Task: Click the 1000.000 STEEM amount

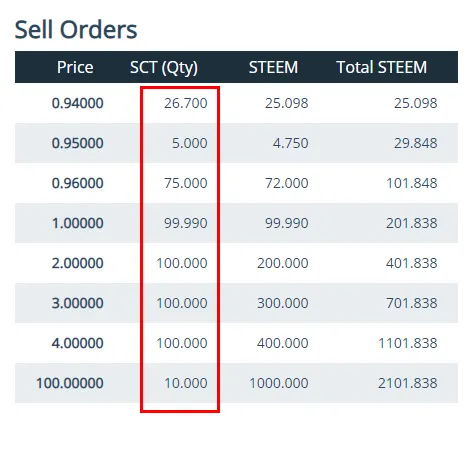Action: tap(279, 383)
